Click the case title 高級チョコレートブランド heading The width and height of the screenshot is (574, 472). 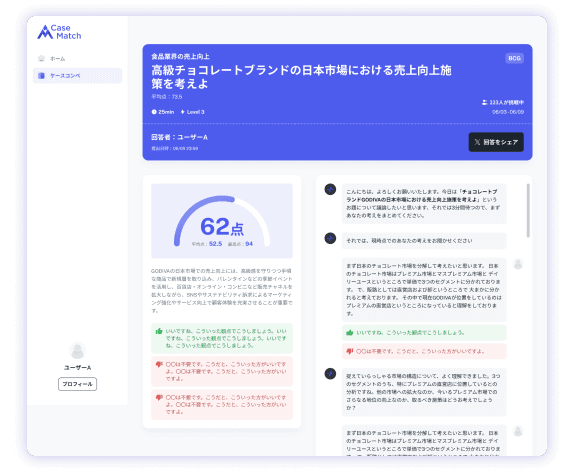[301, 77]
